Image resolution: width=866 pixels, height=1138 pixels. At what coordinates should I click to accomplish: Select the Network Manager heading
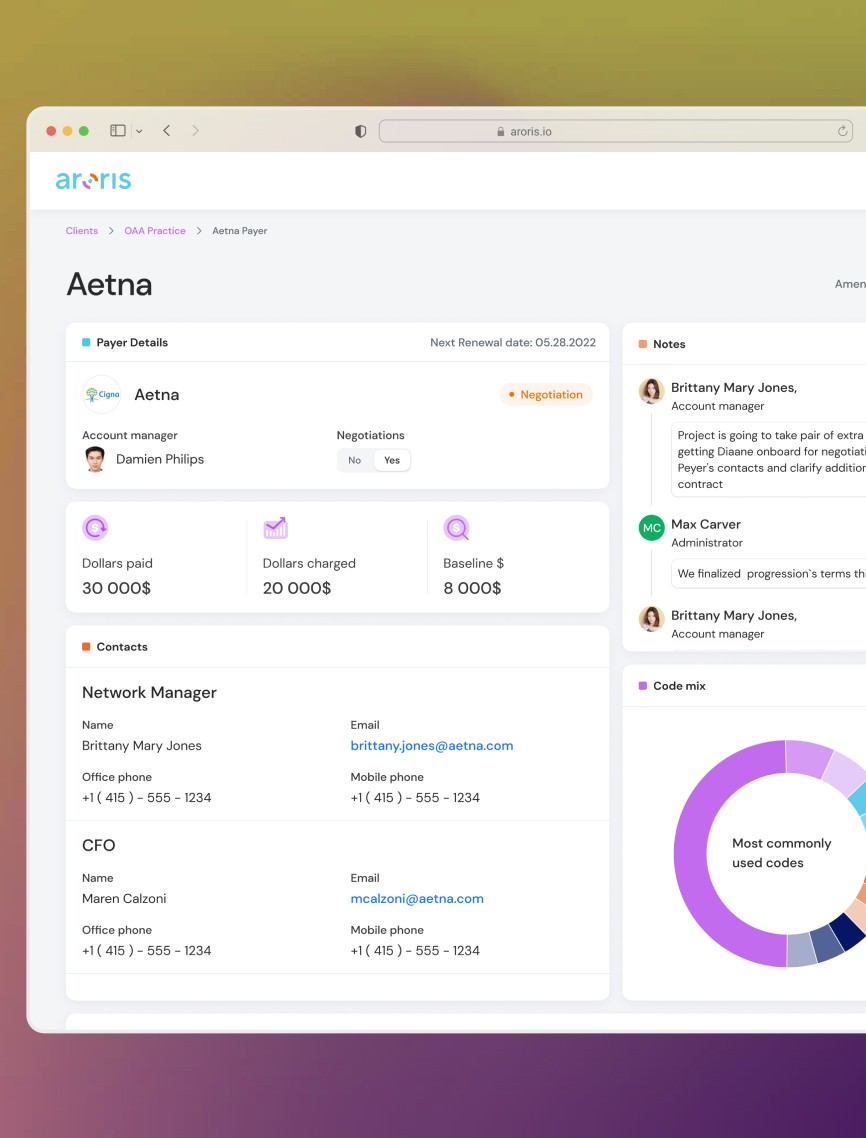(150, 692)
